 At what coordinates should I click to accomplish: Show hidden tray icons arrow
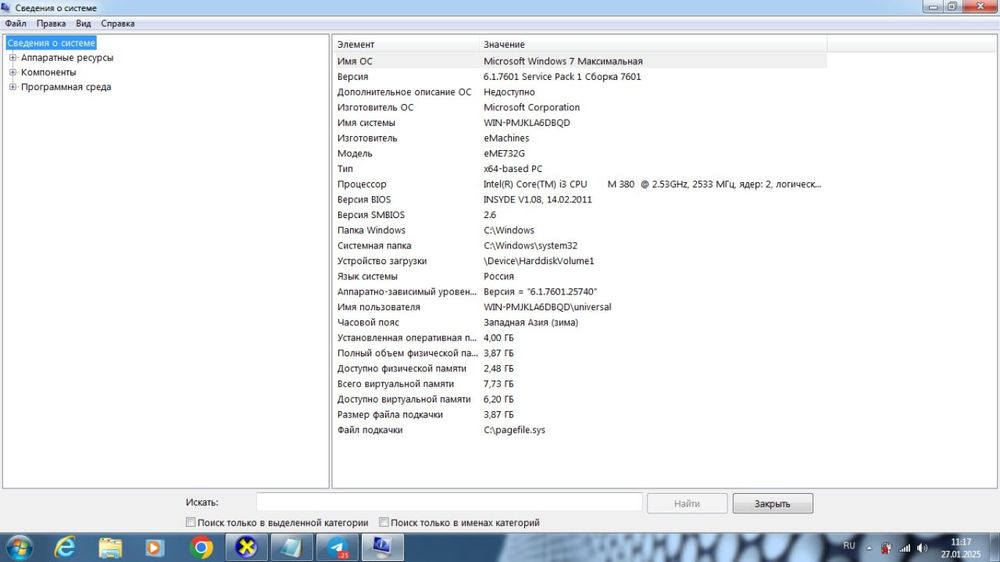[869, 548]
